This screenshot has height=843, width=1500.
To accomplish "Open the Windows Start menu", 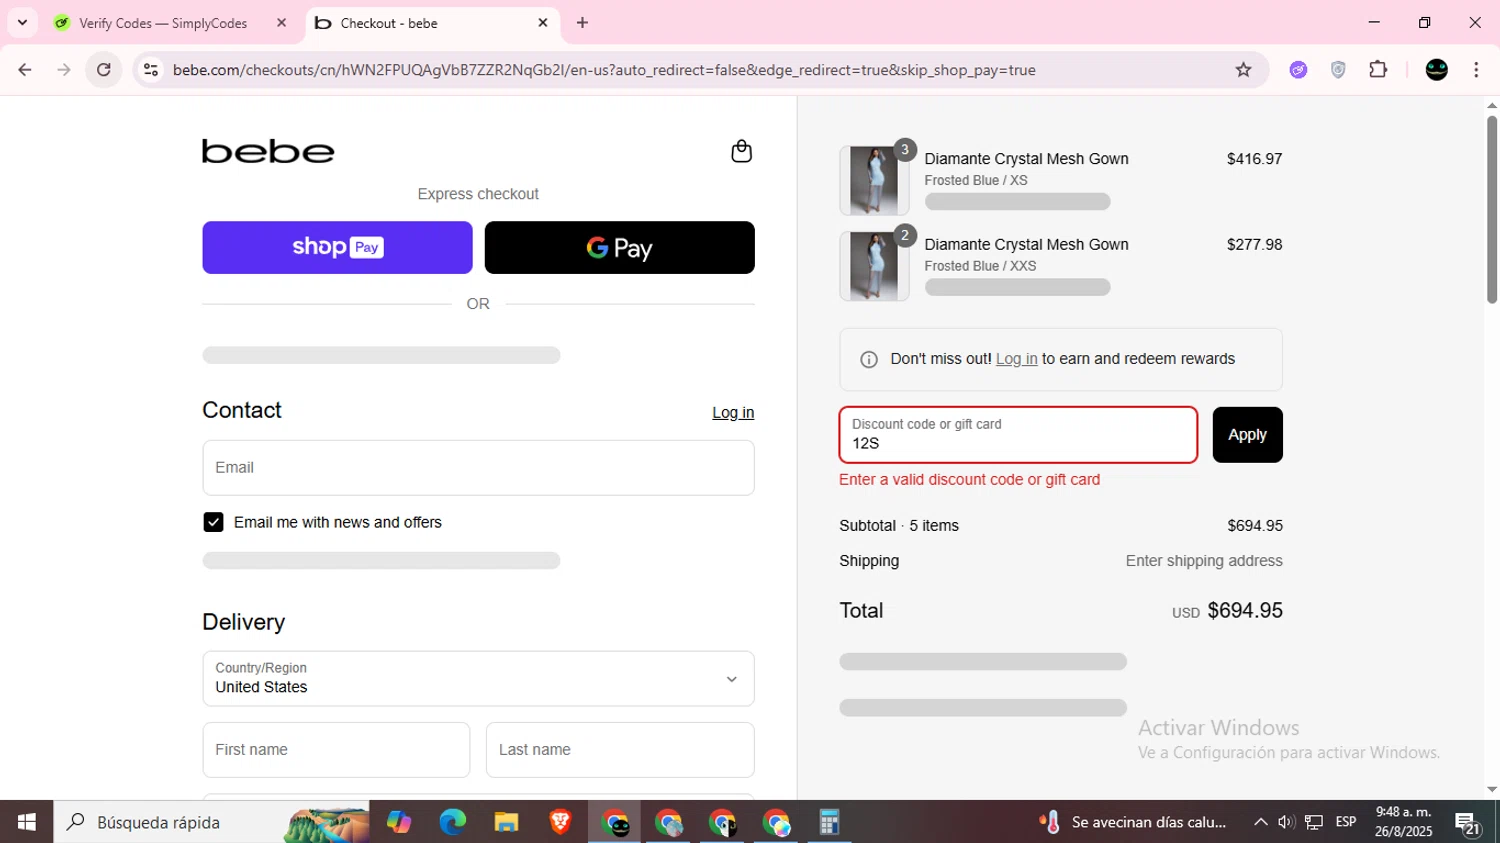I will pyautogui.click(x=27, y=822).
